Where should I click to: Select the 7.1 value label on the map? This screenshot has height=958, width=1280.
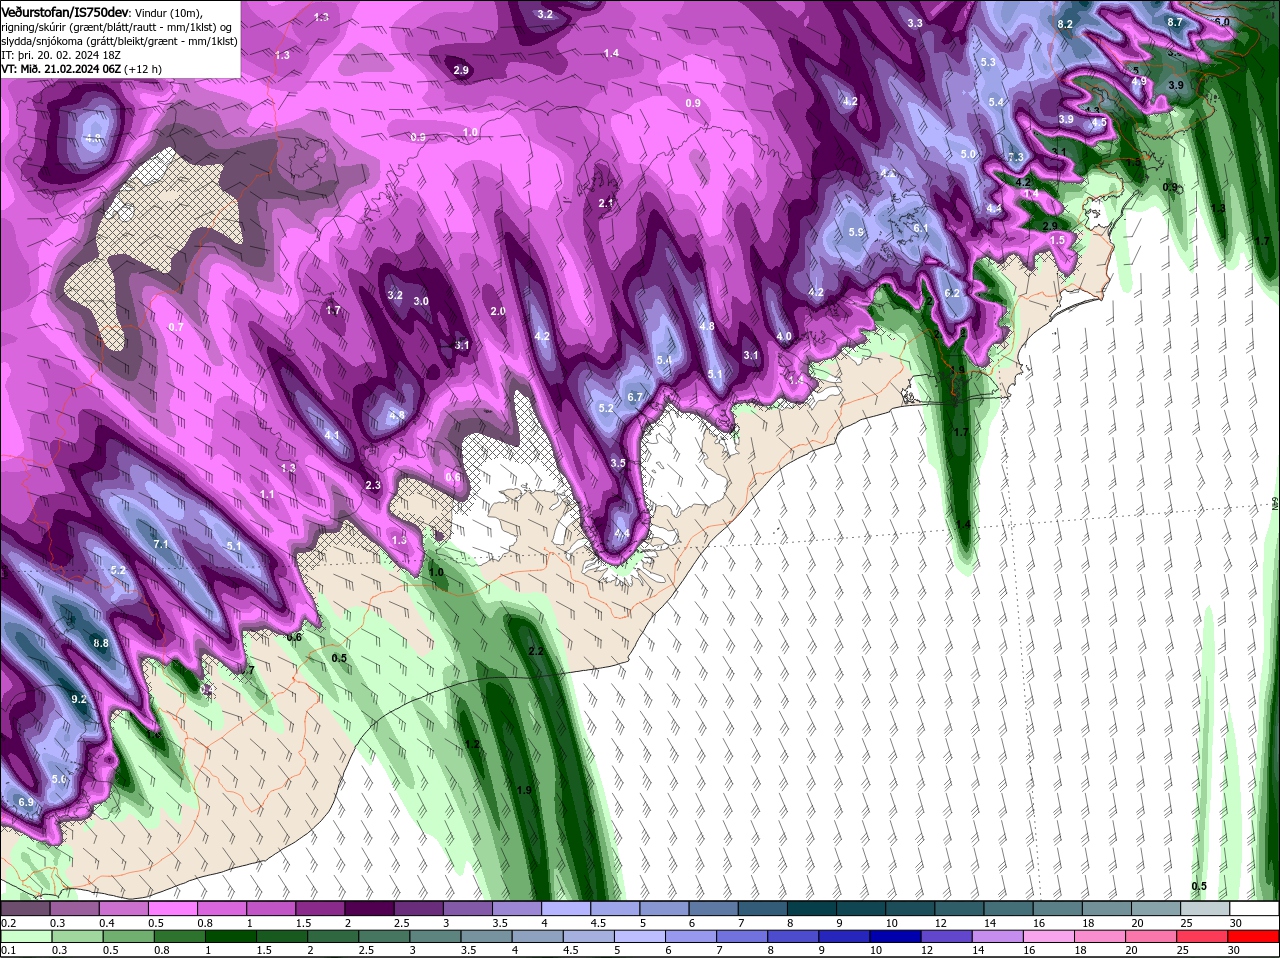[x=160, y=544]
